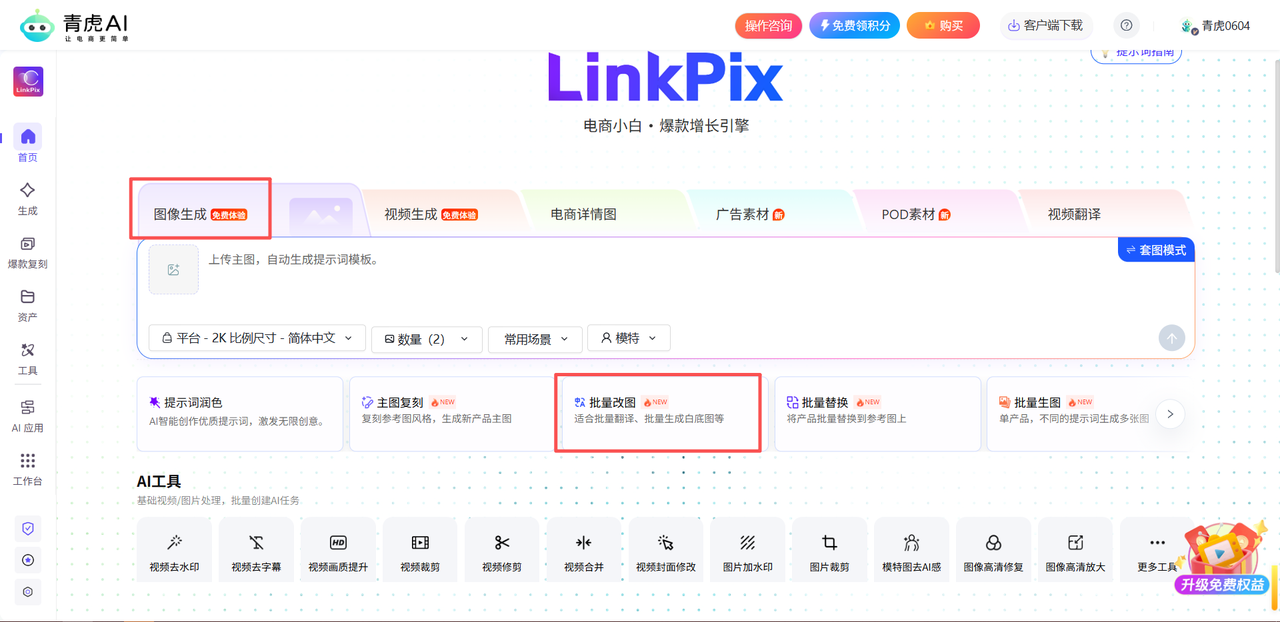
Task: Click the page vertical scrollbar
Action: click(x=1275, y=165)
